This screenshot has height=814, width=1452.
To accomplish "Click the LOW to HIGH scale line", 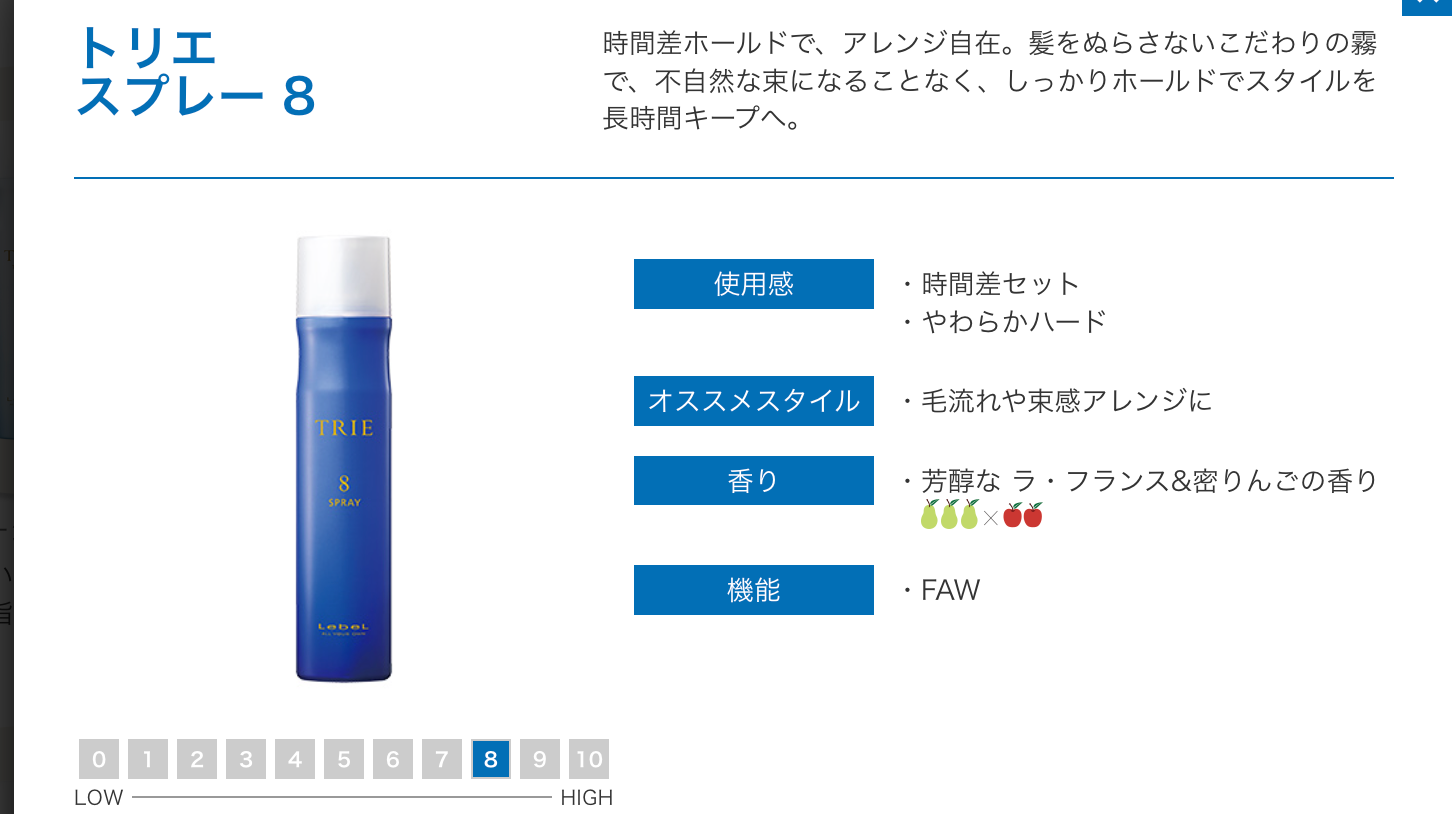I will [x=342, y=797].
